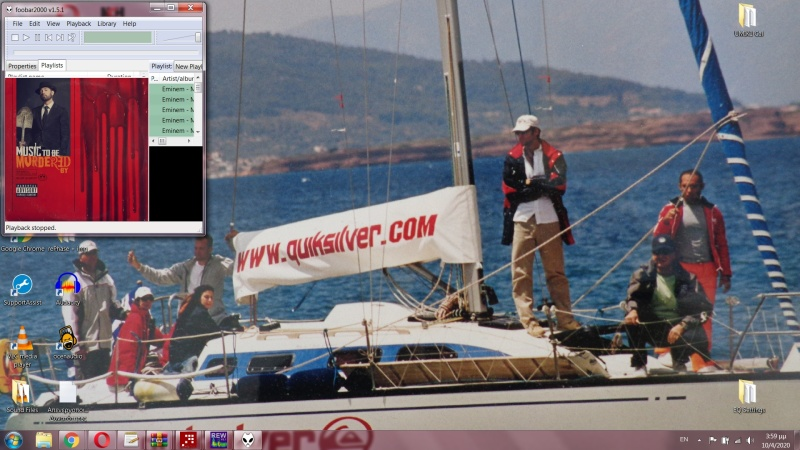
Task: Open the SupportAssist desktop icon
Action: tap(22, 289)
